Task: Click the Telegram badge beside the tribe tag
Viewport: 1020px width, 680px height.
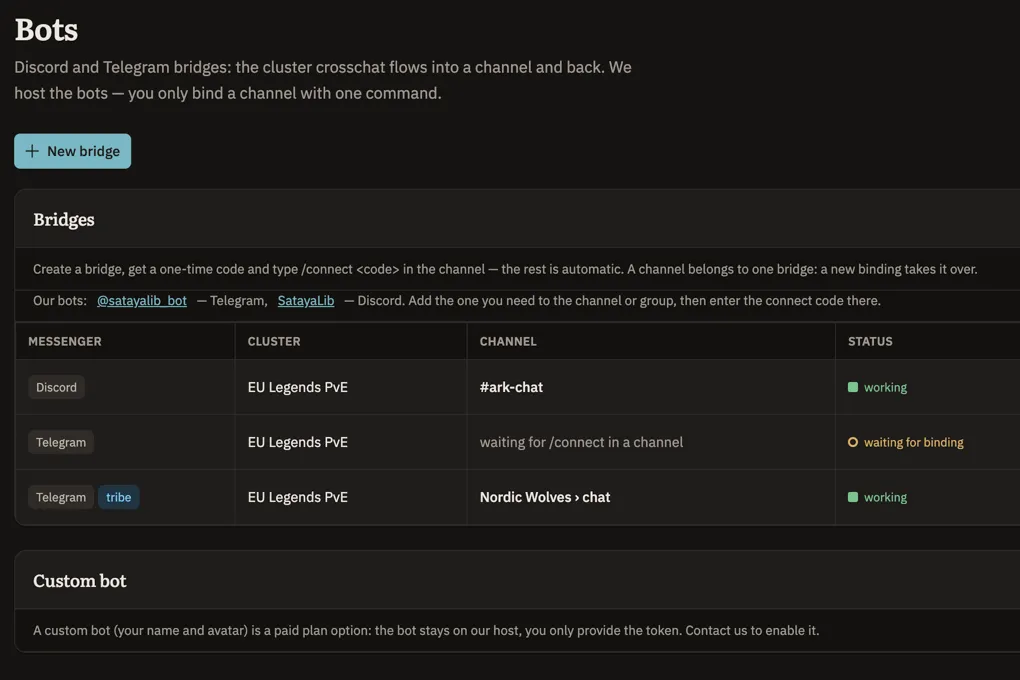Action: coord(60,497)
